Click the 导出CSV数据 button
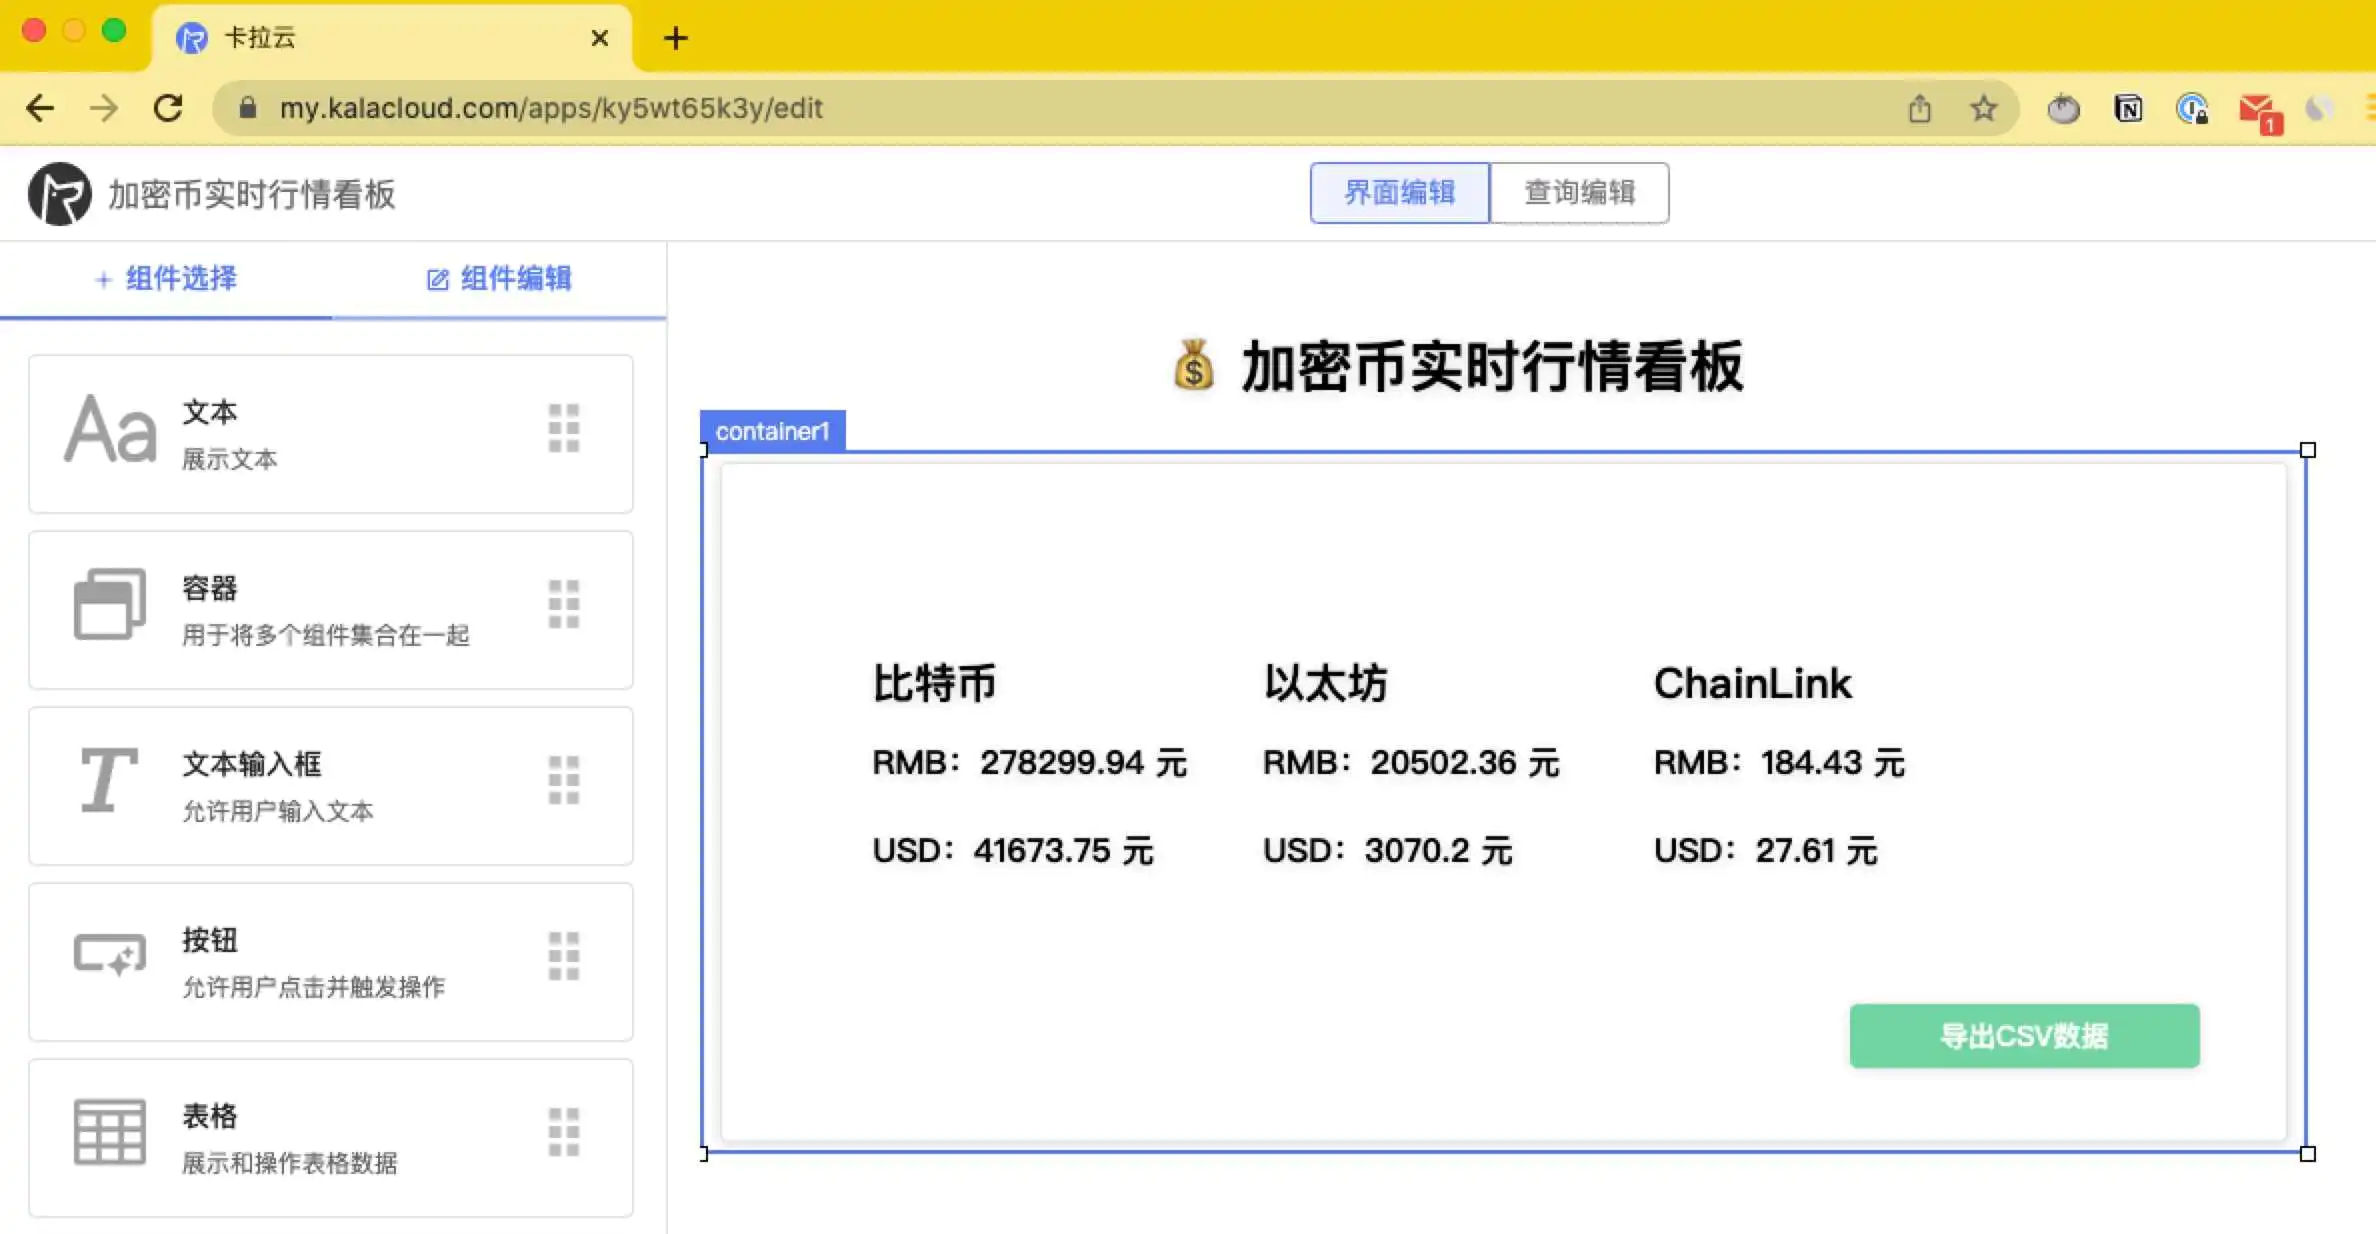This screenshot has width=2376, height=1234. pos(2024,1035)
